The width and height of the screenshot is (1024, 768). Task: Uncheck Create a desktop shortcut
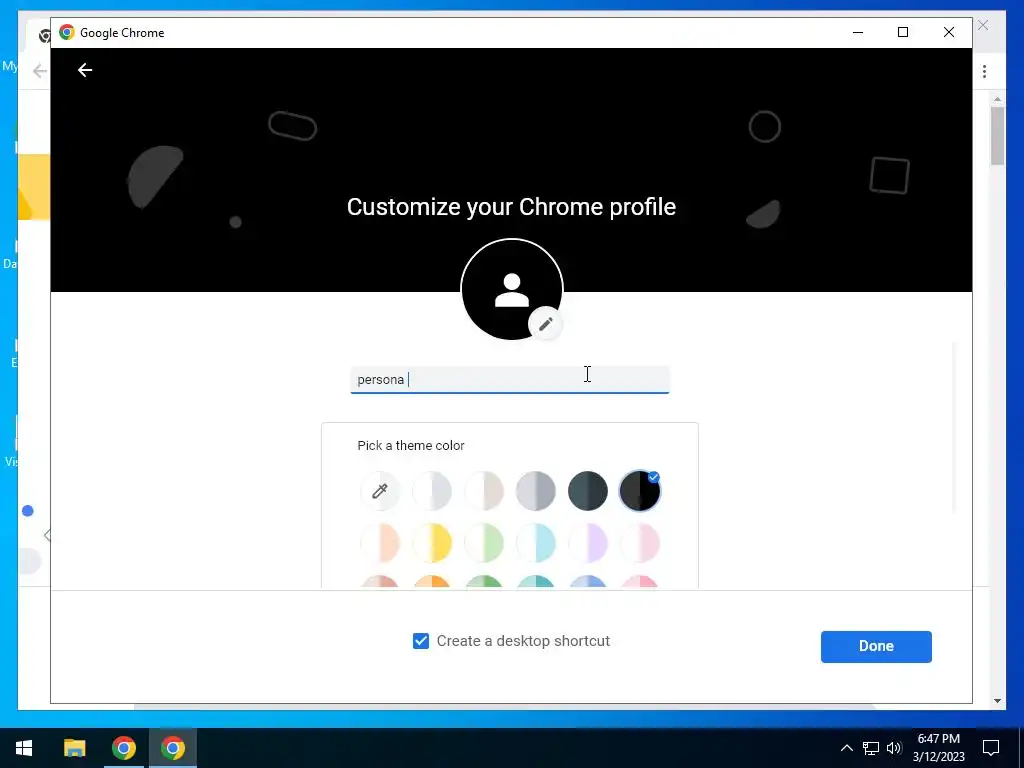[x=421, y=641]
